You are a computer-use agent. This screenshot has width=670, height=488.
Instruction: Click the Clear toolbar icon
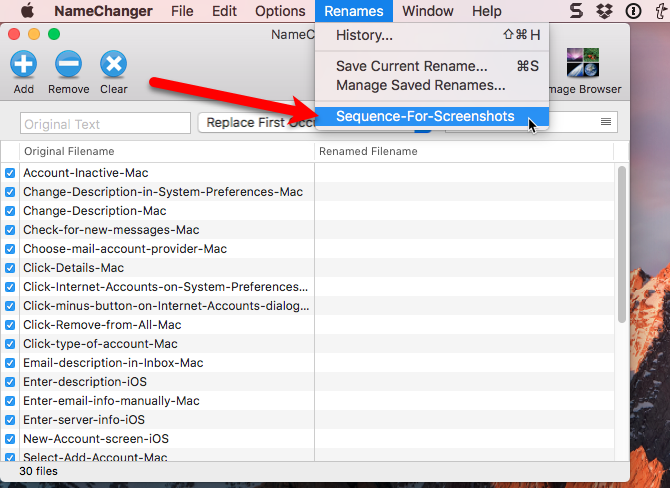[113, 66]
